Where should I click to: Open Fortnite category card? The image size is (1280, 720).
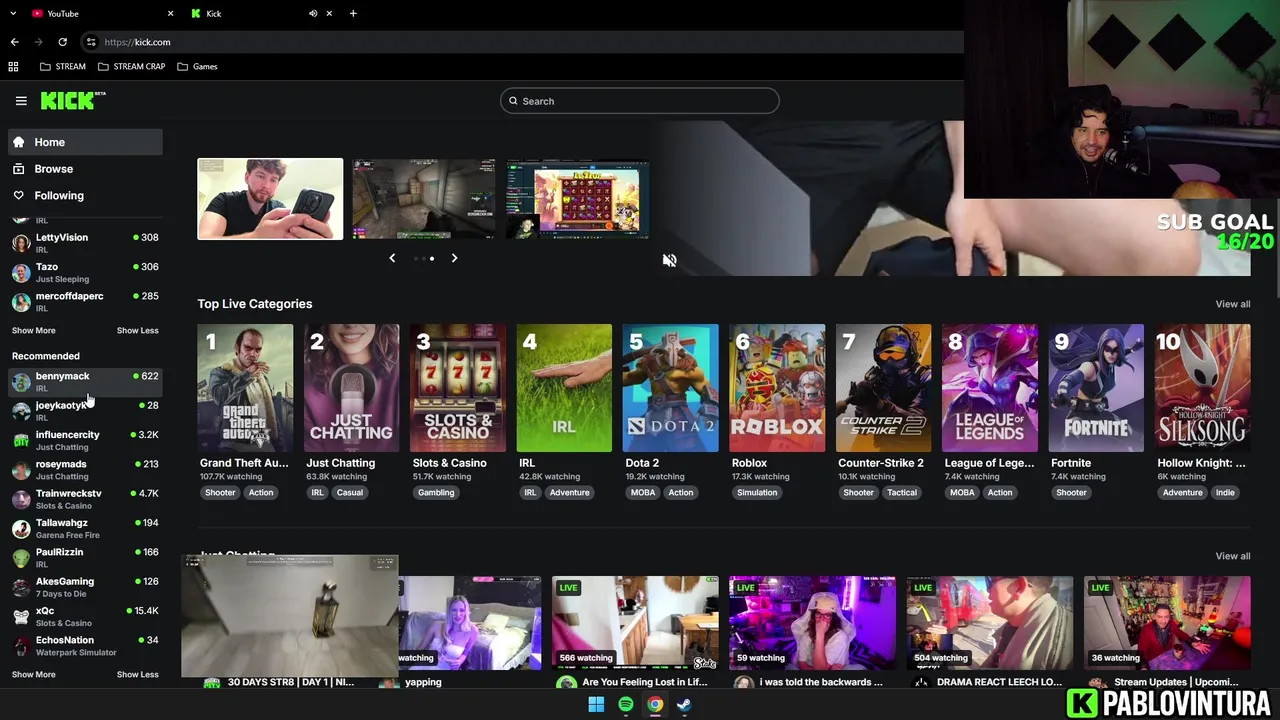point(1096,388)
